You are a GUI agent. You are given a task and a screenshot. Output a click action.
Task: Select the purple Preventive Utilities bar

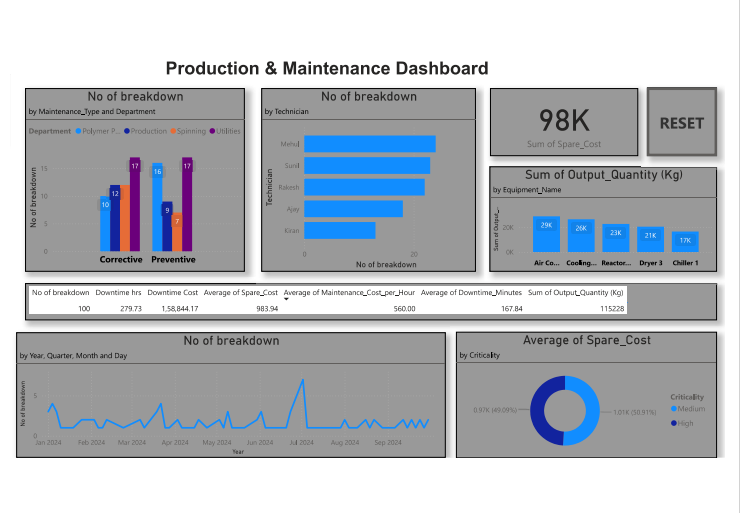click(187, 204)
